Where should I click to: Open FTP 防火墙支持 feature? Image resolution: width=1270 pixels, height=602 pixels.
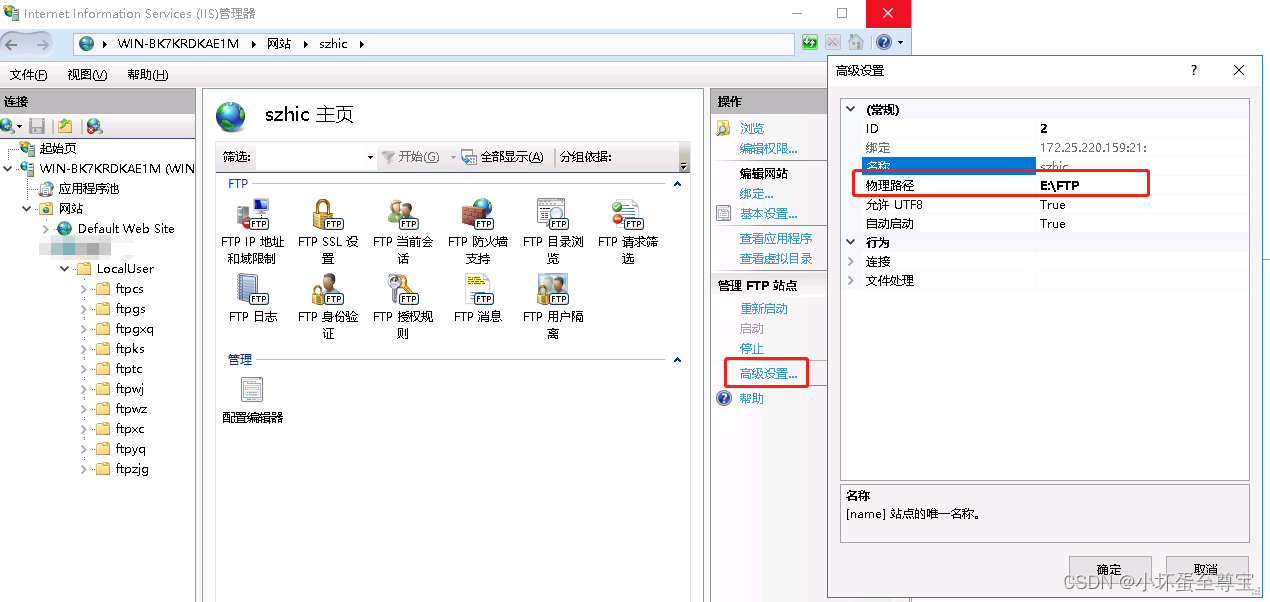pos(477,231)
